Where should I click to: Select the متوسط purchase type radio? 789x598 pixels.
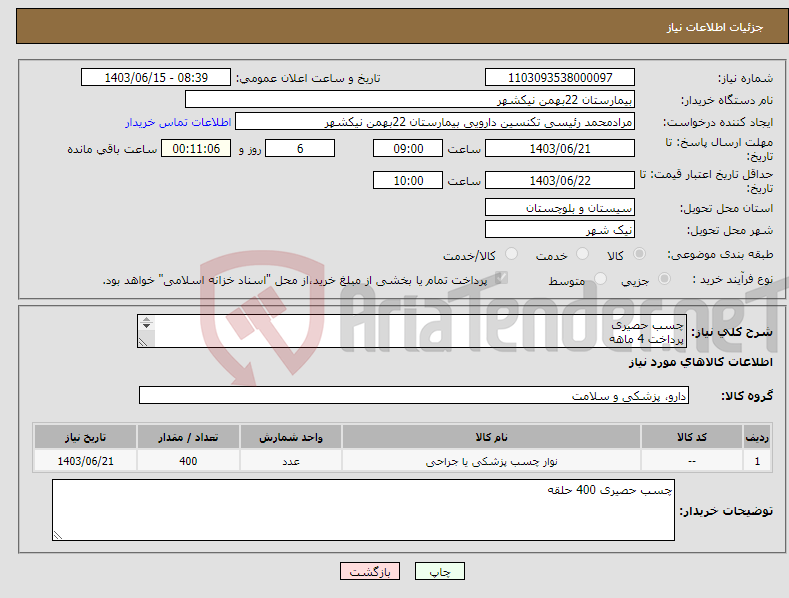pyautogui.click(x=600, y=278)
